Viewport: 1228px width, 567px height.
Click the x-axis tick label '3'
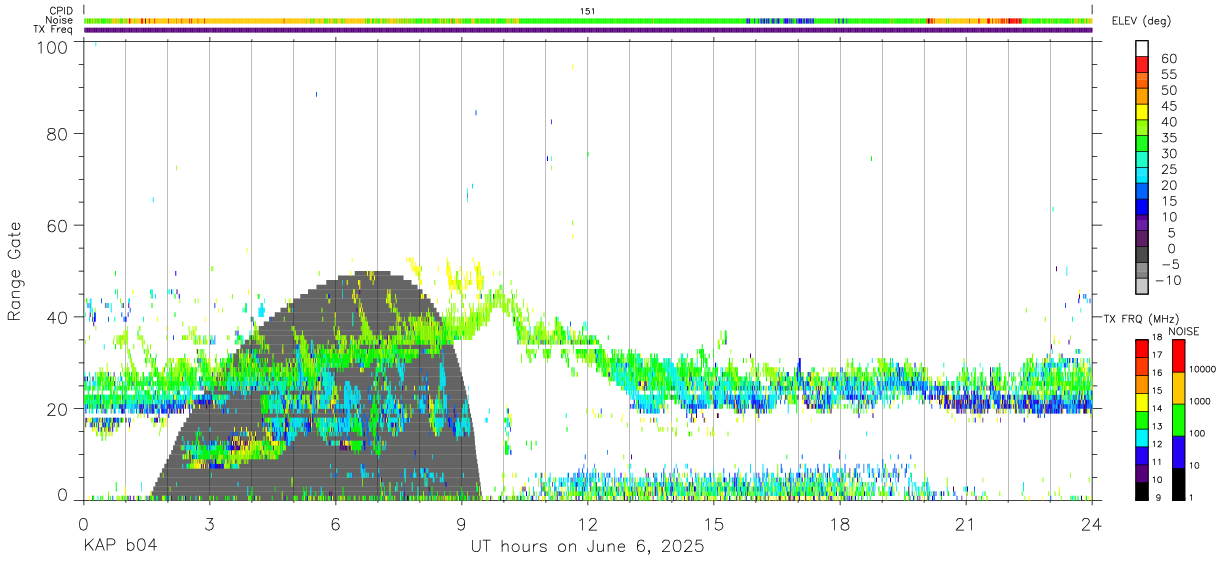[209, 526]
